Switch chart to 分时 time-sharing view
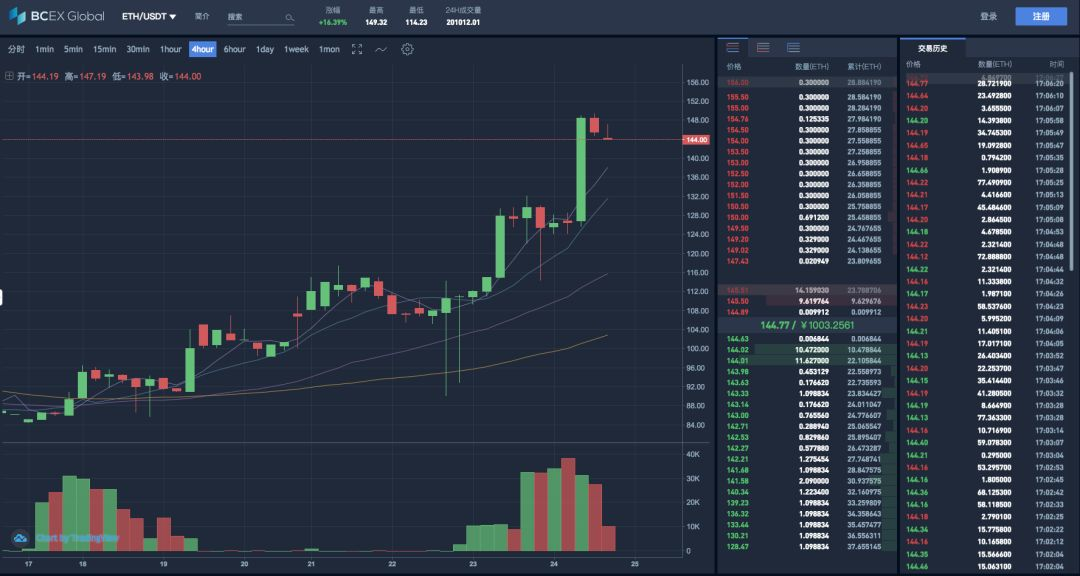The height and width of the screenshot is (576, 1080). click(16, 49)
